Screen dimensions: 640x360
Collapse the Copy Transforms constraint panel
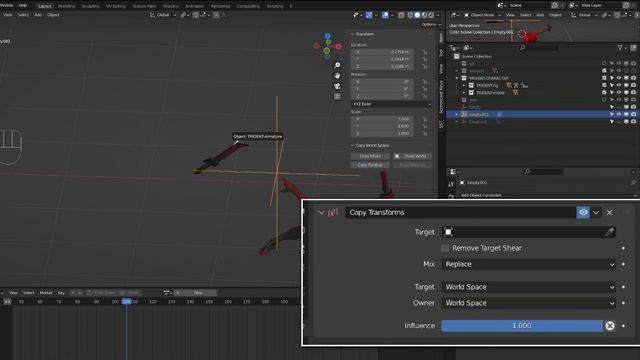click(321, 212)
